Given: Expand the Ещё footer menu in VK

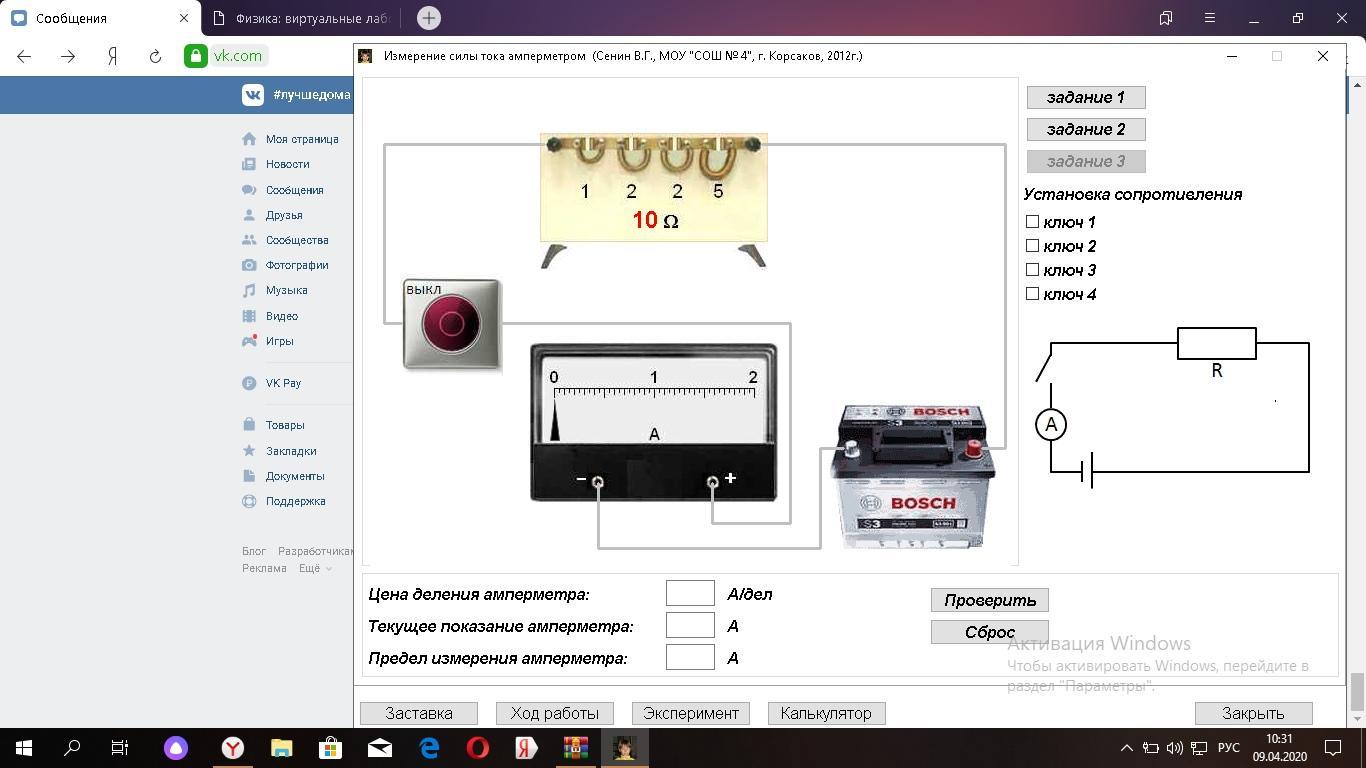Looking at the screenshot, I should coord(315,568).
